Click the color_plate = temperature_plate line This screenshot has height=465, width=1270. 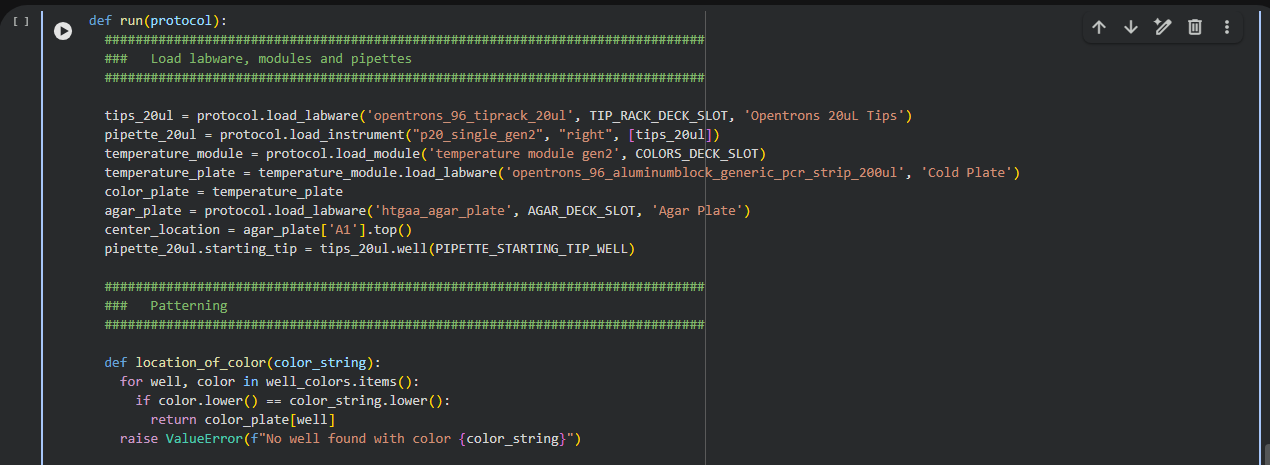223,191
